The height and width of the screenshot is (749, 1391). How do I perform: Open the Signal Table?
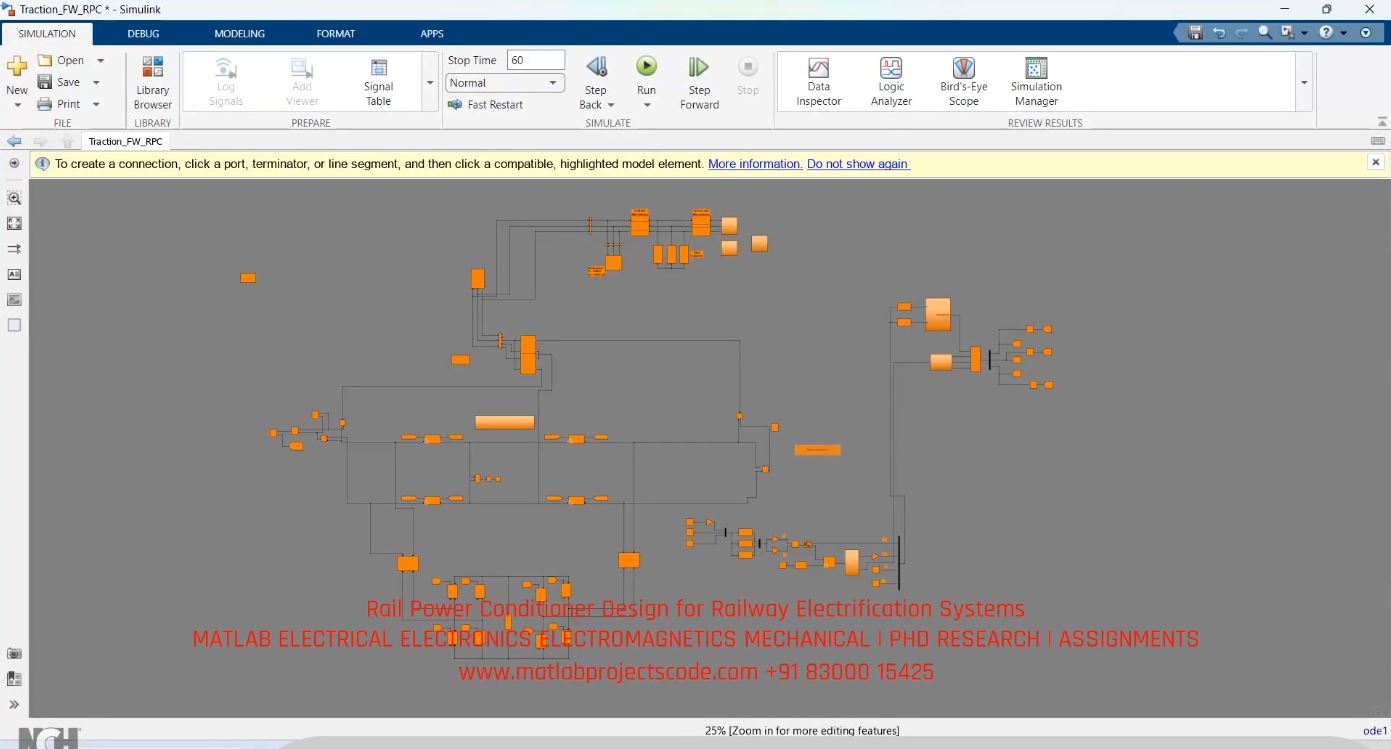[378, 82]
